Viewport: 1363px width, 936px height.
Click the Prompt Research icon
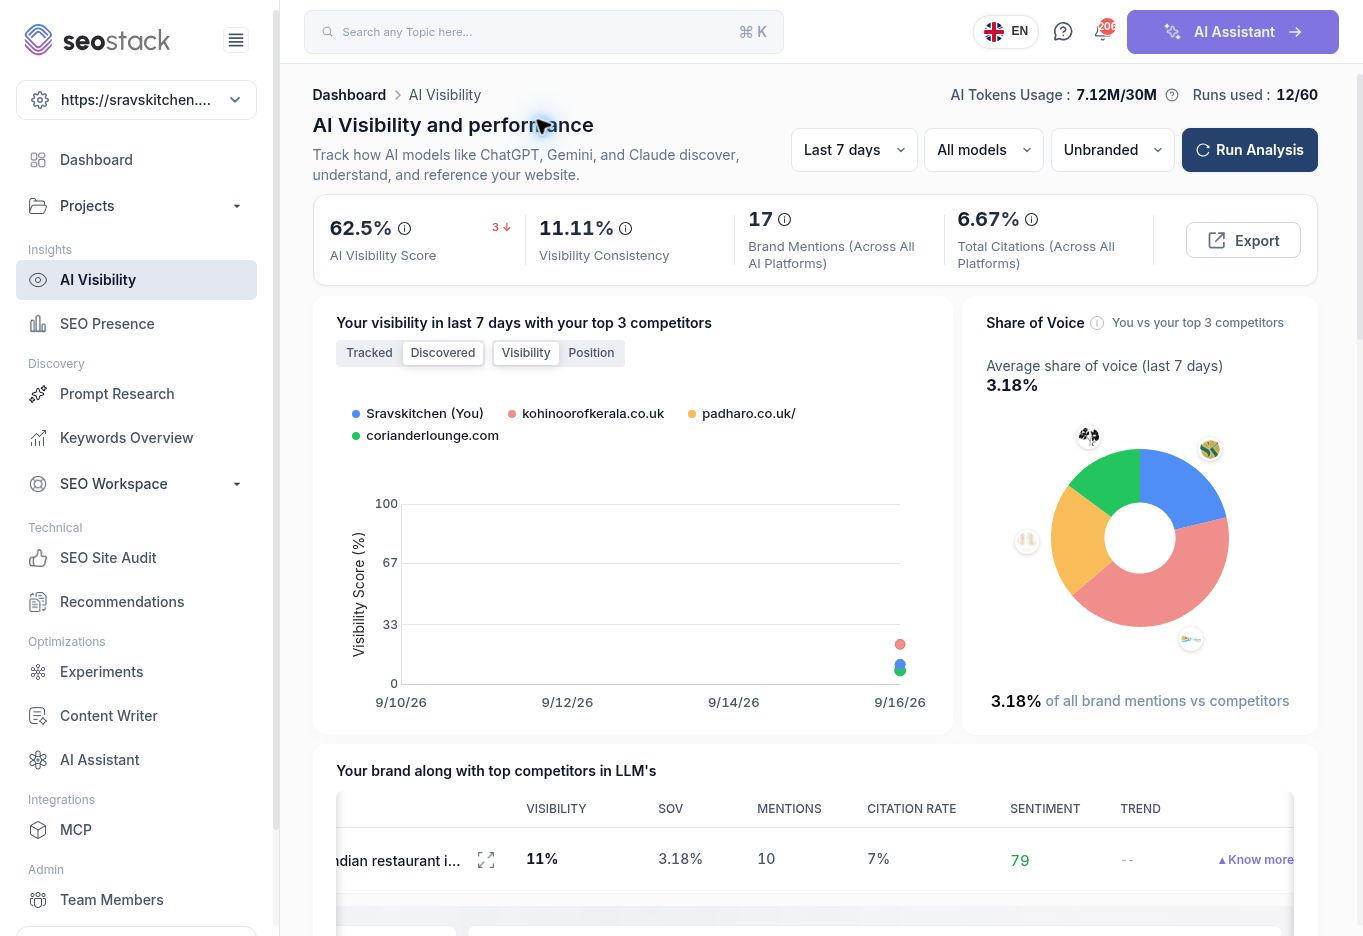(x=38, y=394)
